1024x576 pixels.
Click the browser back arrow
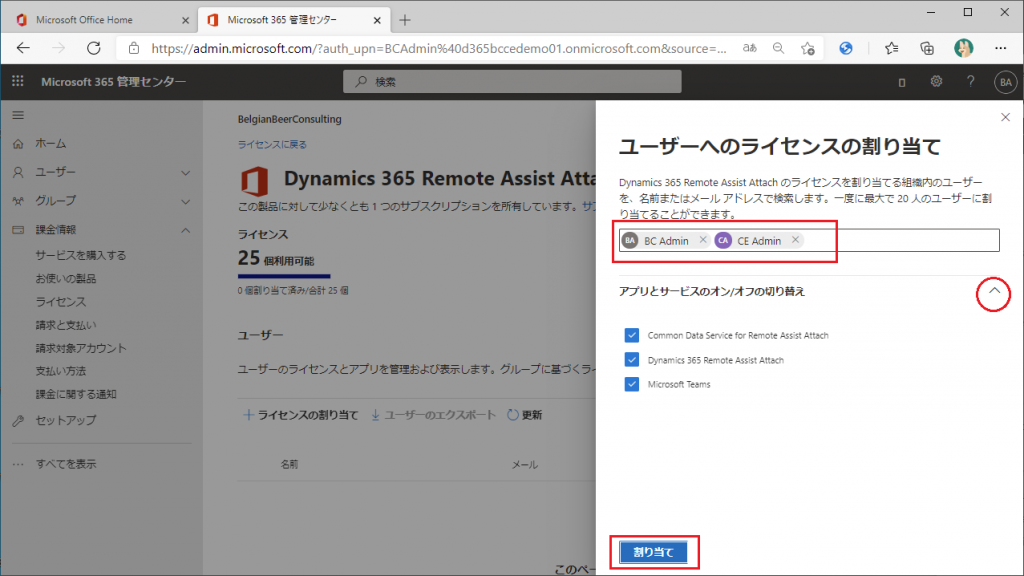(24, 48)
